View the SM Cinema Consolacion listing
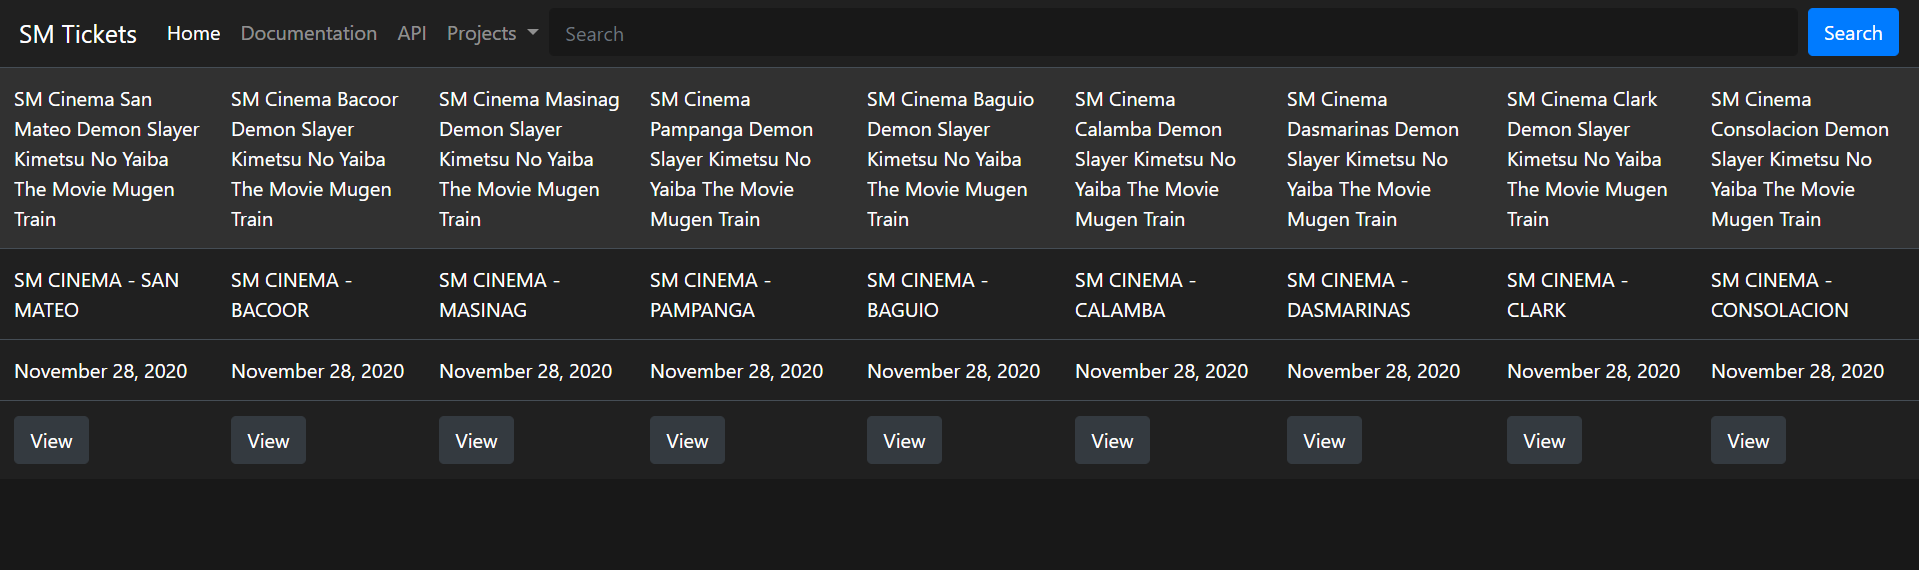 pos(1748,440)
